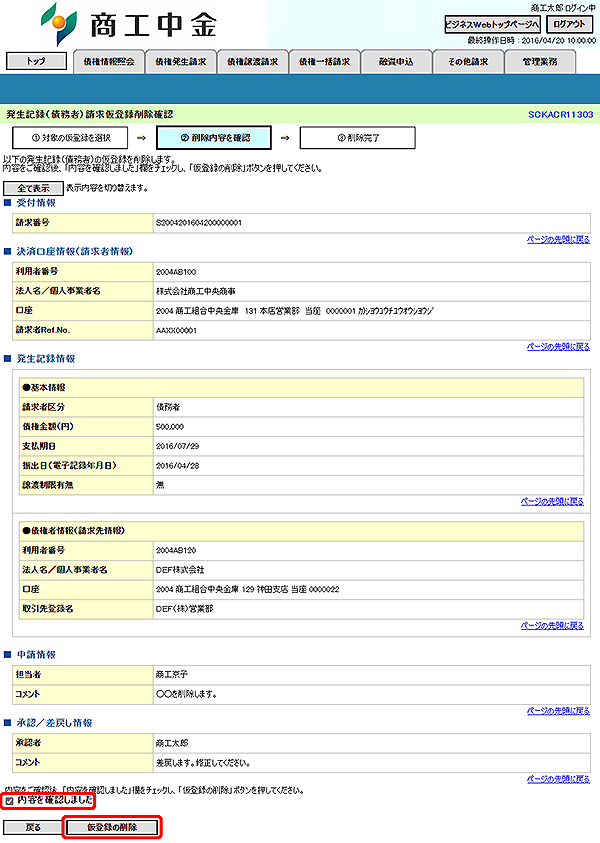Click creditor user number 2004AB120

tap(176, 551)
